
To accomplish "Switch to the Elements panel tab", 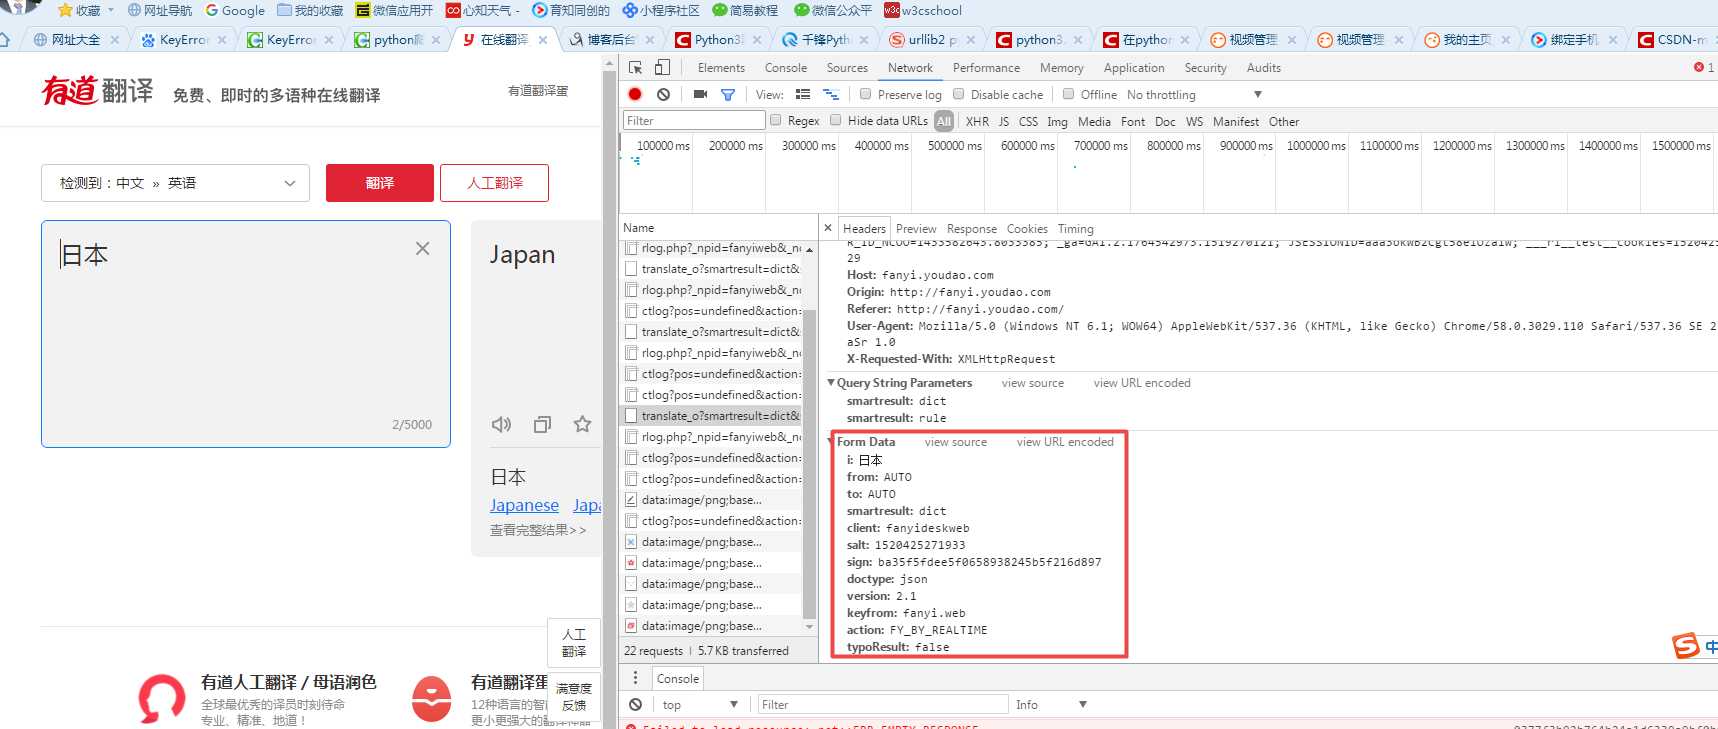I will [721, 68].
